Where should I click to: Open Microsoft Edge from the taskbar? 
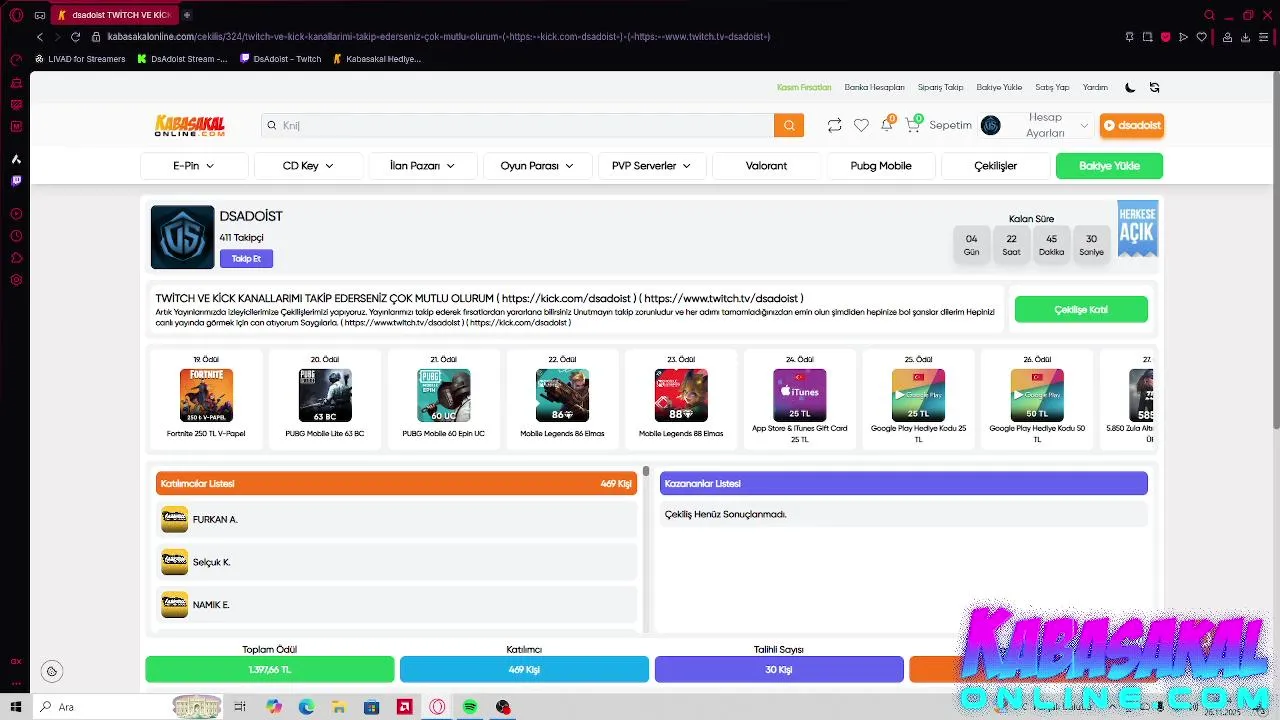[x=306, y=707]
